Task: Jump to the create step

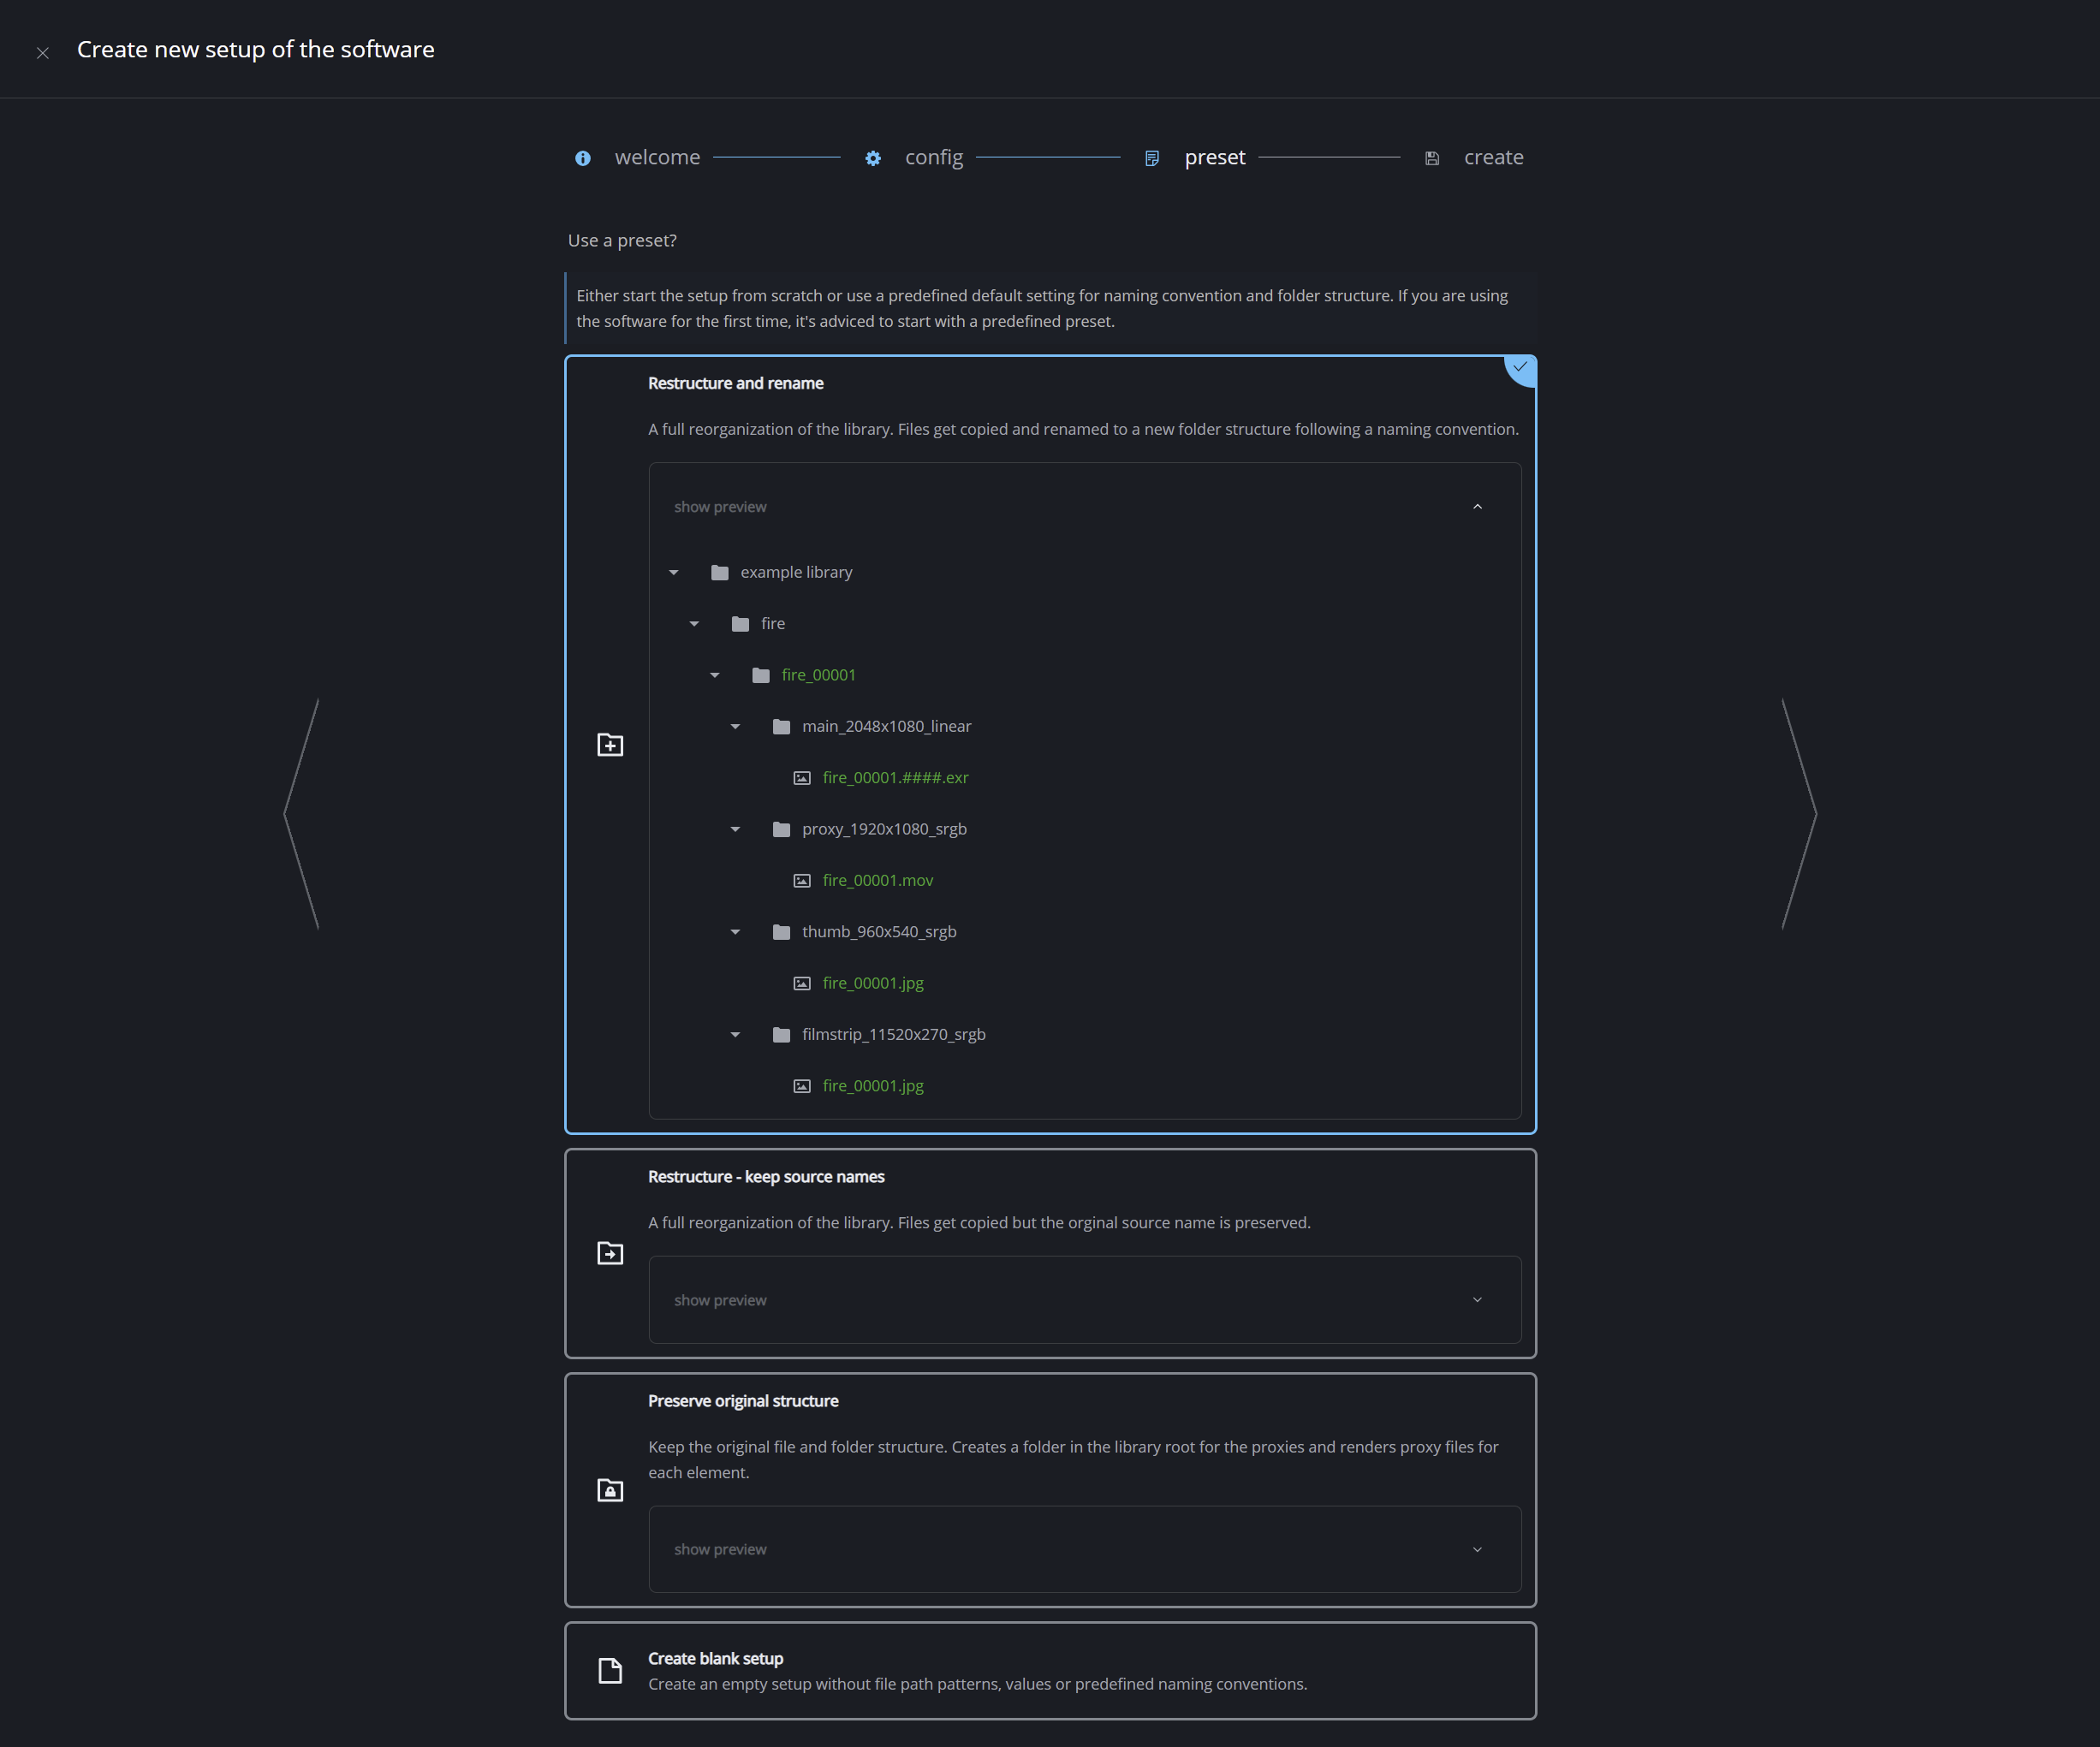Action: (1493, 158)
